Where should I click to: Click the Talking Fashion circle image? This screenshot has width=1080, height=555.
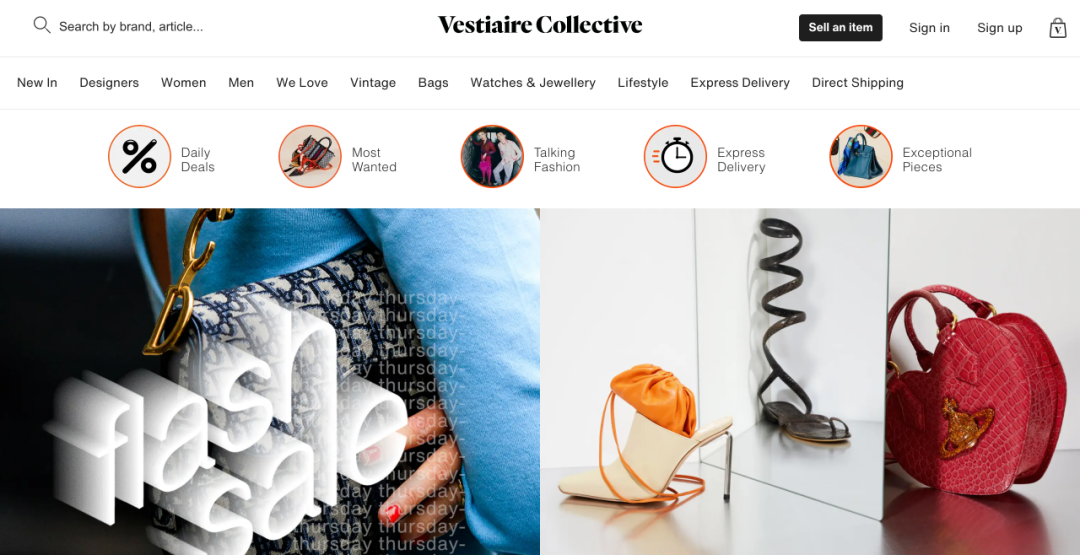pyautogui.click(x=492, y=156)
